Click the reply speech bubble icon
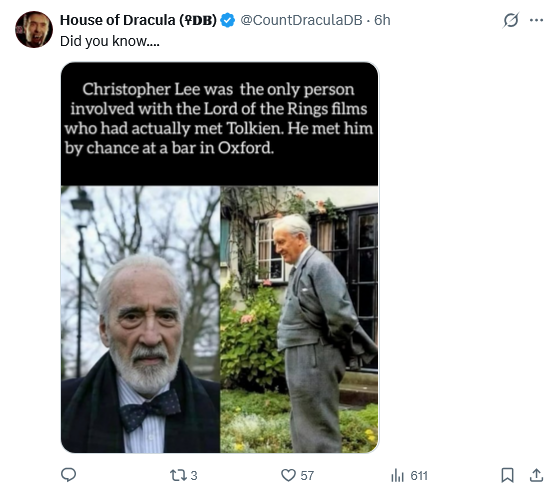The height and width of the screenshot is (495, 559). click(x=68, y=475)
